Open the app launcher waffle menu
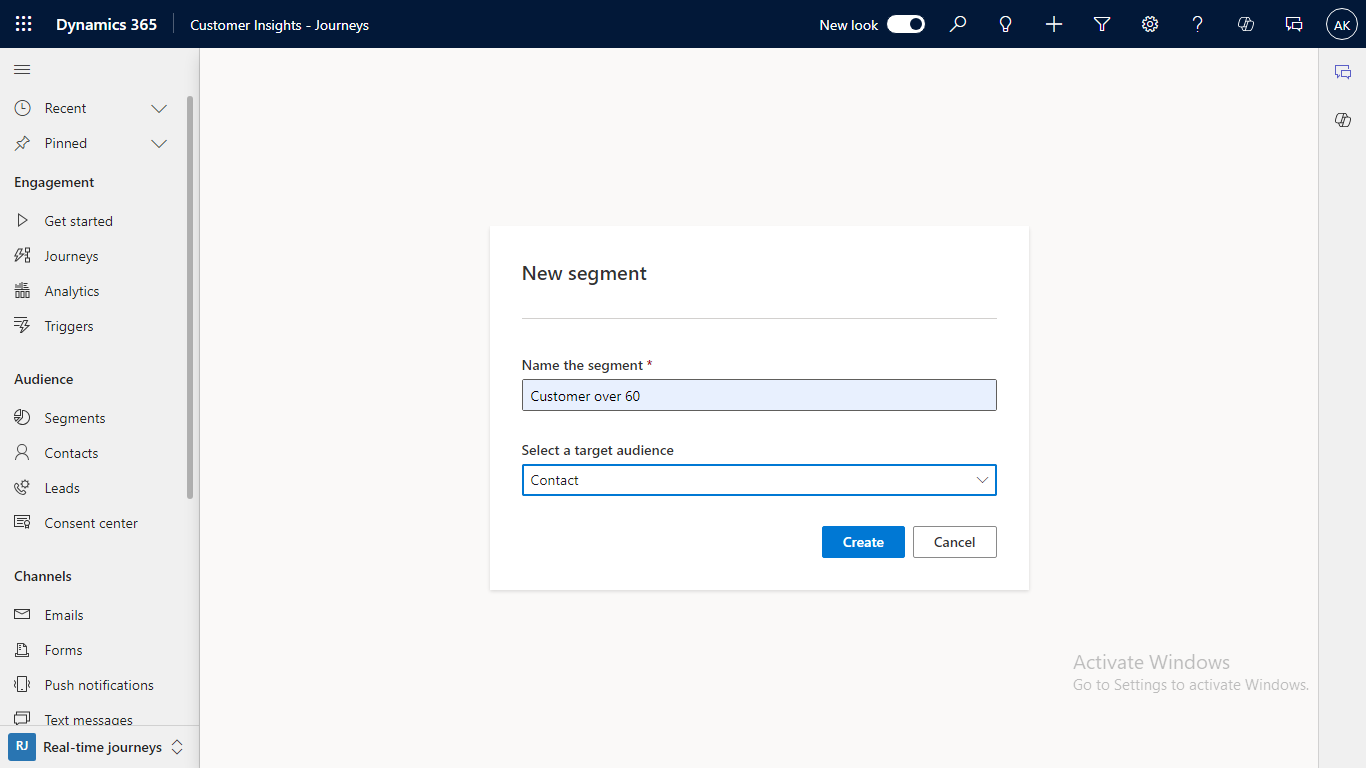The image size is (1366, 768). pyautogui.click(x=23, y=24)
